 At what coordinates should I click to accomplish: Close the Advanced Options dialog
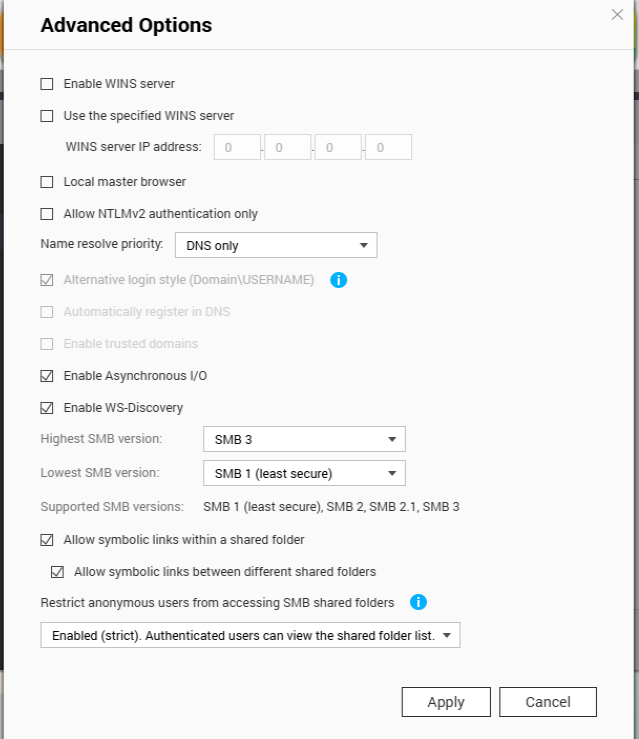[617, 15]
